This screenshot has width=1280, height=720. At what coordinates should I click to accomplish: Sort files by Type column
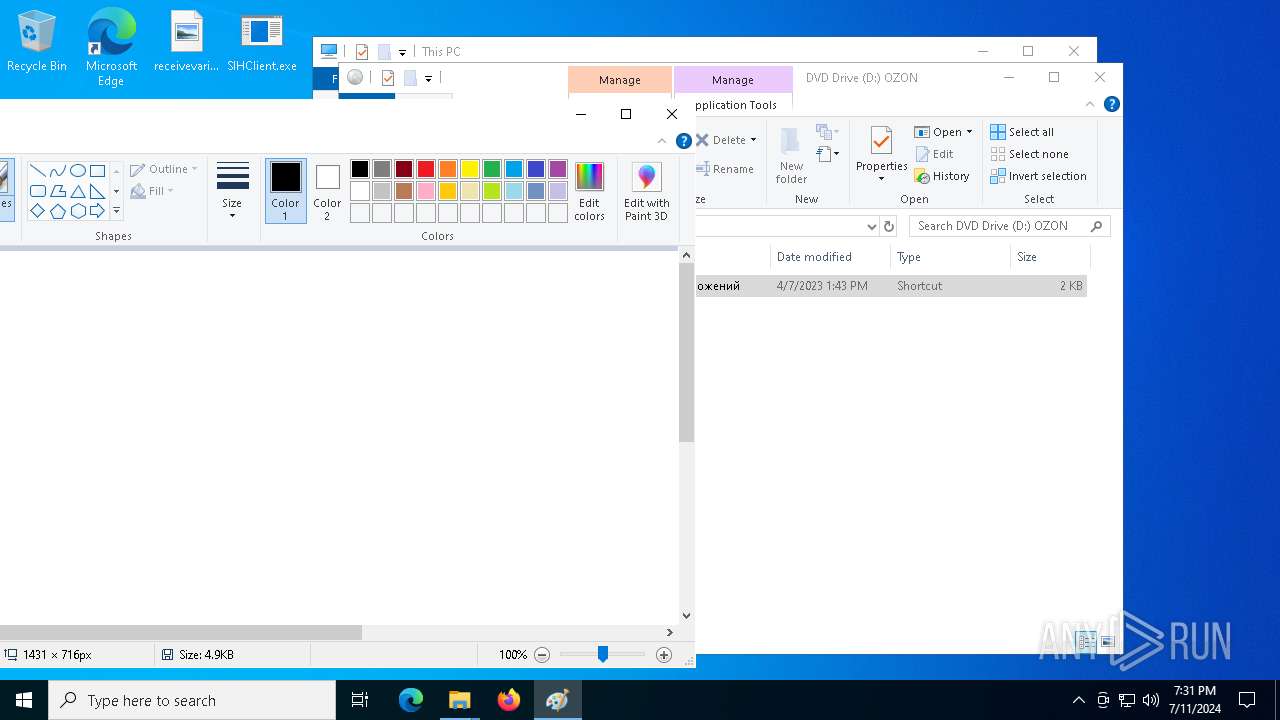click(x=950, y=257)
